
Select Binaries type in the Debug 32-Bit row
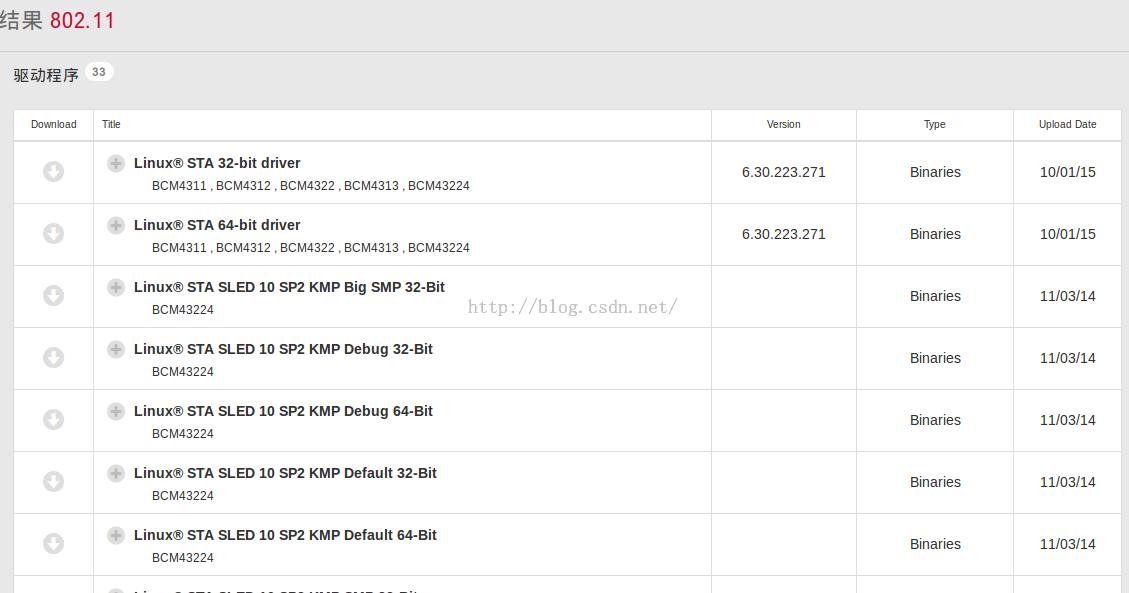pos(935,358)
